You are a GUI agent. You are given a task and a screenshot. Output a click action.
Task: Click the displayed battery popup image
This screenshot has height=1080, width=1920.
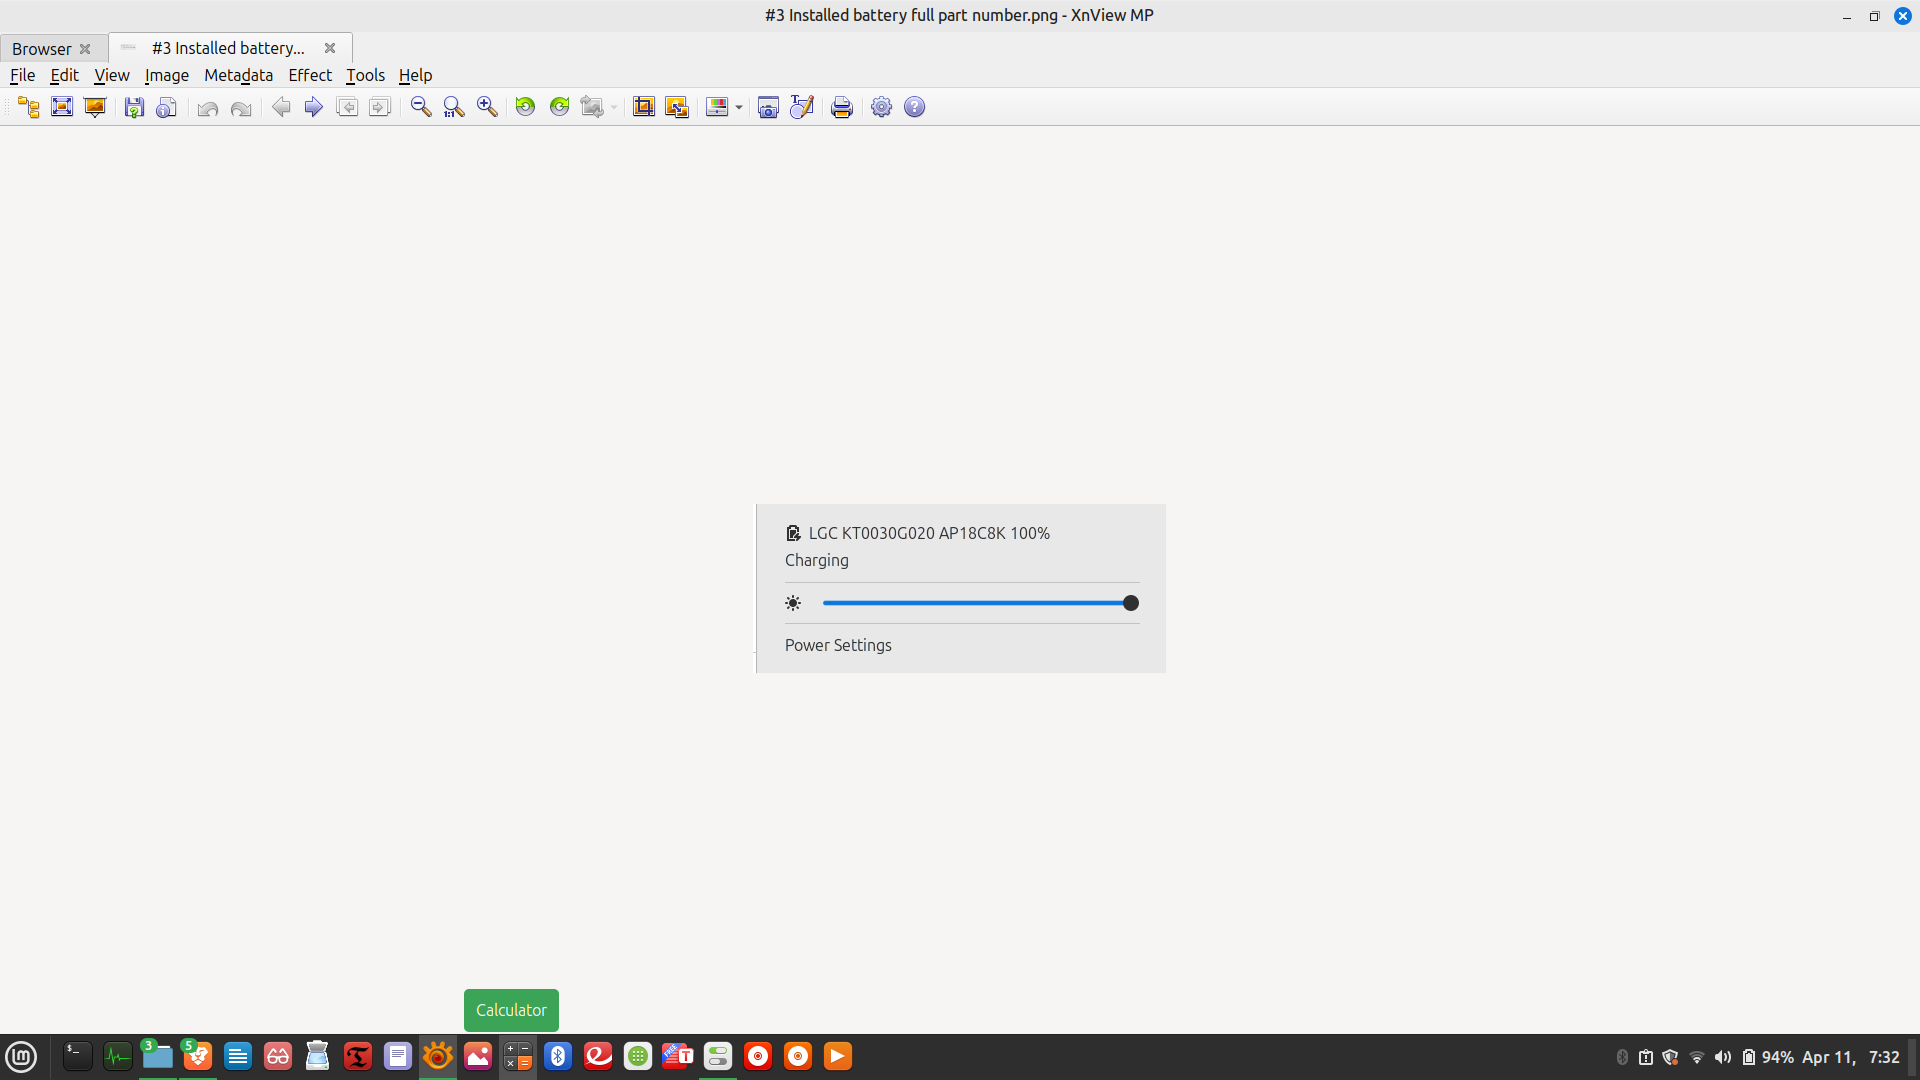960,588
